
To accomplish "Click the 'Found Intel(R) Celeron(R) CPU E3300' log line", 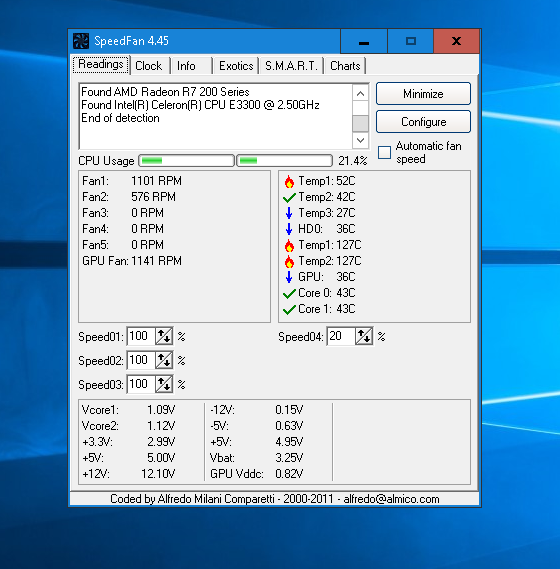I will tap(200, 105).
